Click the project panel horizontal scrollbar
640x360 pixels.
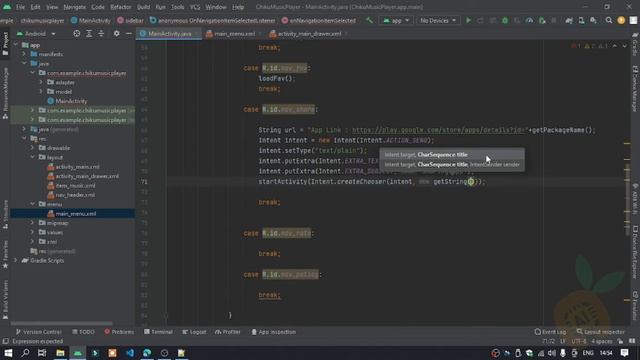61,324
